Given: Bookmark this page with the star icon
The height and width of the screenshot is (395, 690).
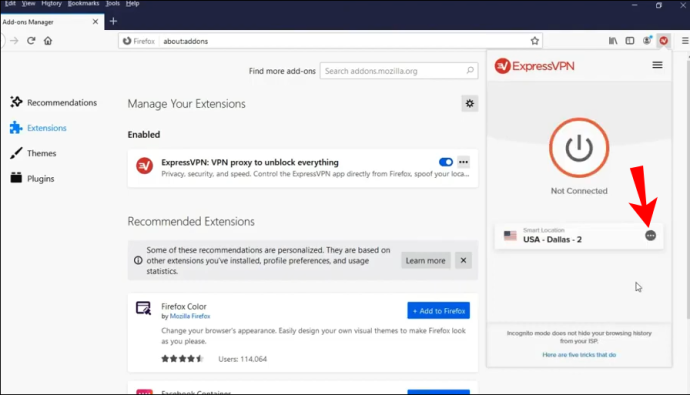Looking at the screenshot, I should (x=535, y=41).
